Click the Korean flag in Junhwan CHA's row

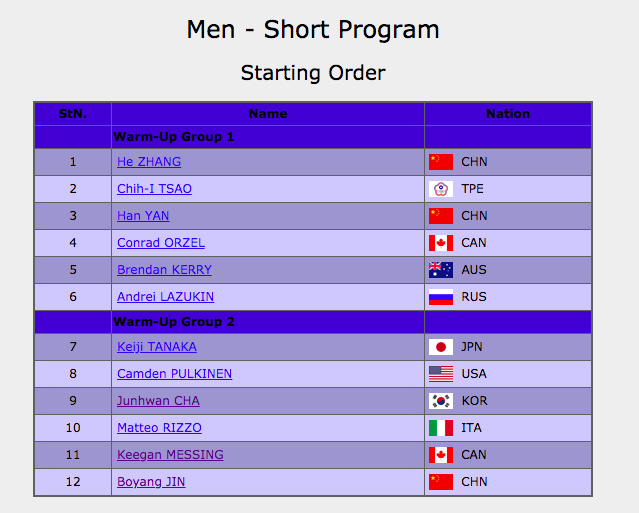coord(441,401)
